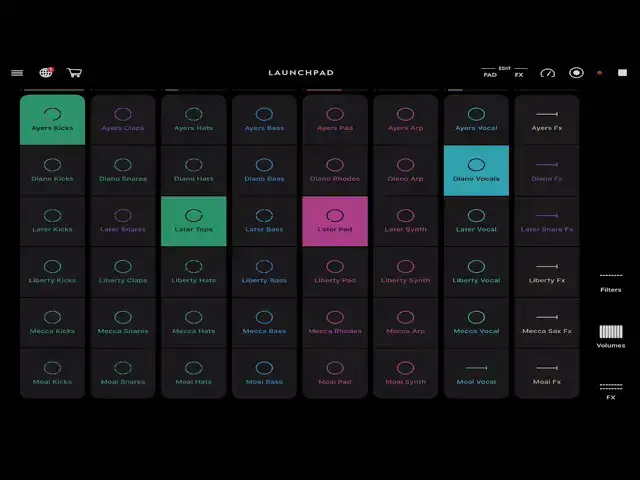This screenshot has height=480, width=640.
Task: Switch edit mode to FX
Action: pos(519,75)
